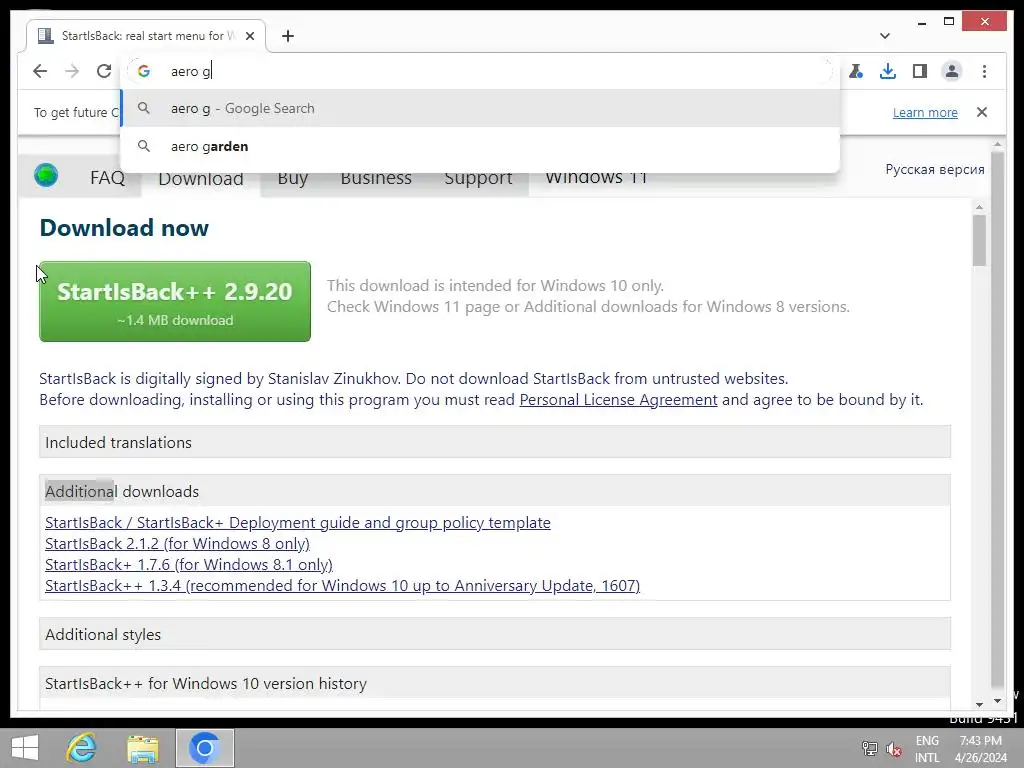The width and height of the screenshot is (1024, 768).
Task: Open a new tab with the plus icon
Action: [x=287, y=36]
